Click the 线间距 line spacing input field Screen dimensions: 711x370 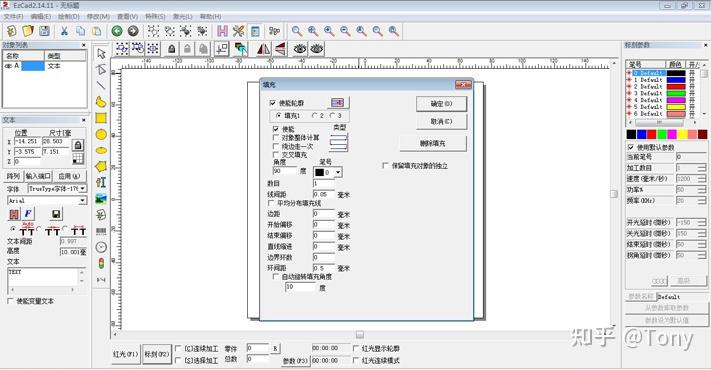click(x=324, y=194)
